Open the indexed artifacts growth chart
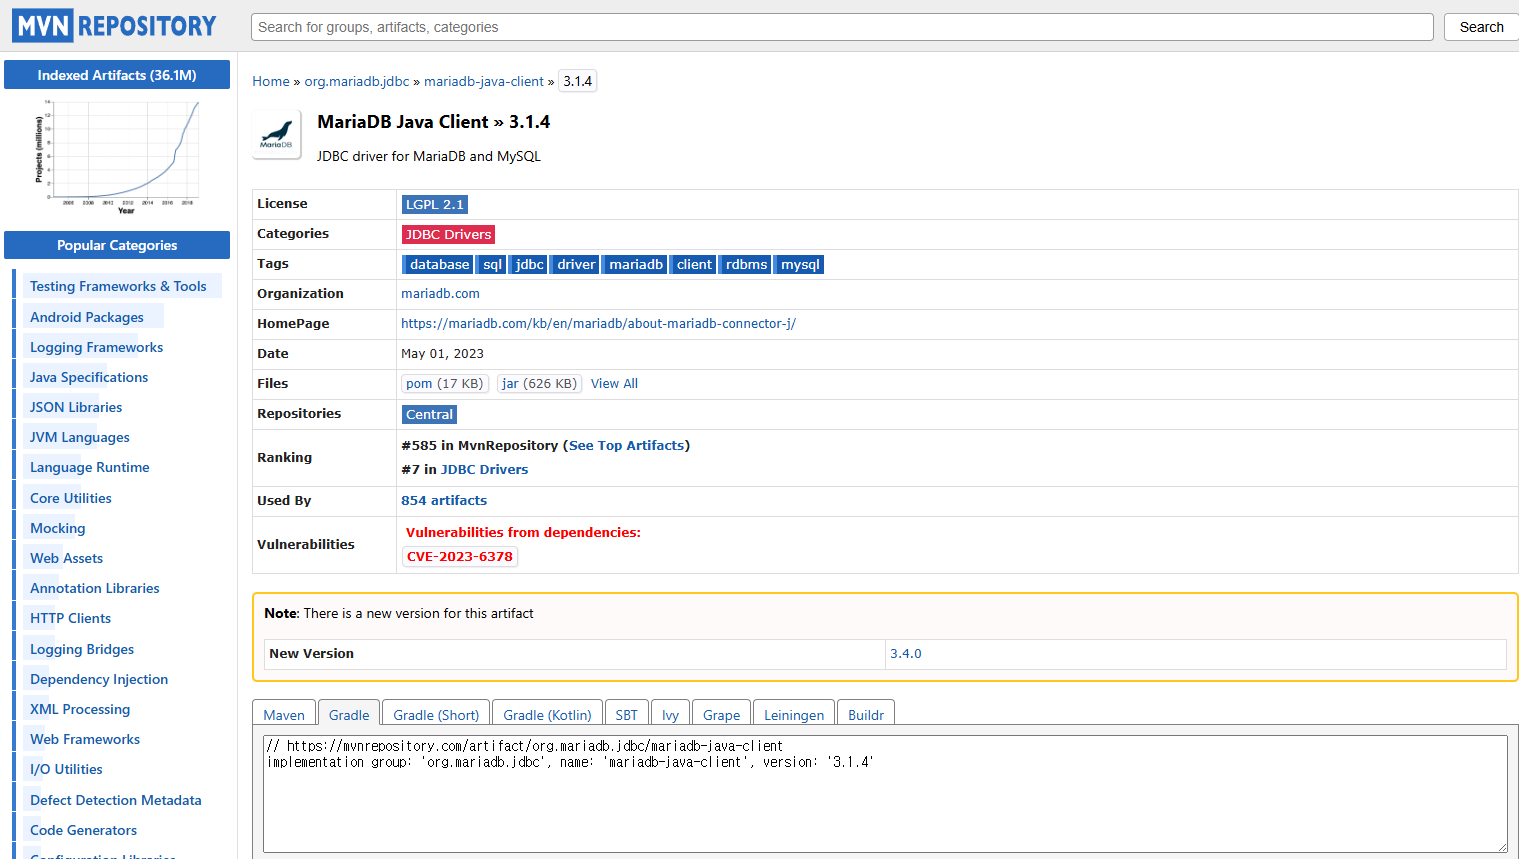 click(117, 156)
